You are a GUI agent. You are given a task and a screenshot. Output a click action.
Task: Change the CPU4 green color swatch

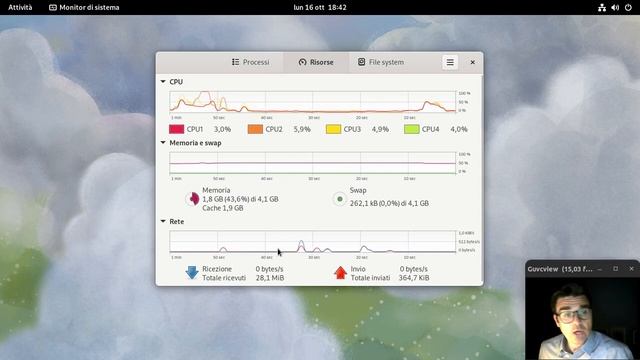[x=411, y=129]
